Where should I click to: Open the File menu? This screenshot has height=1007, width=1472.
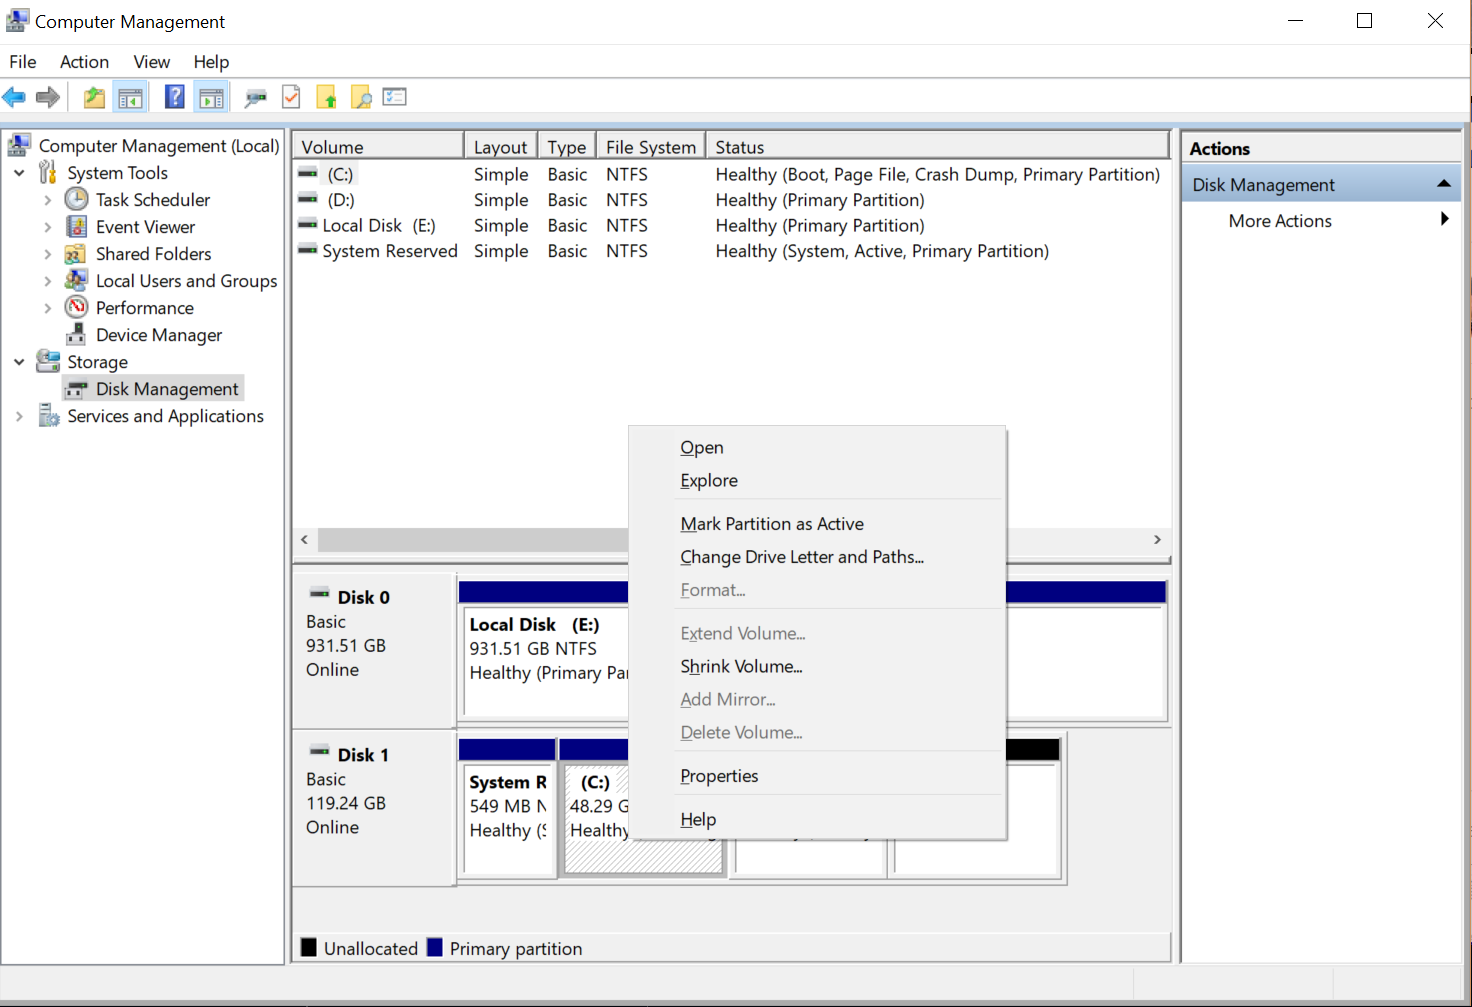pyautogui.click(x=23, y=62)
